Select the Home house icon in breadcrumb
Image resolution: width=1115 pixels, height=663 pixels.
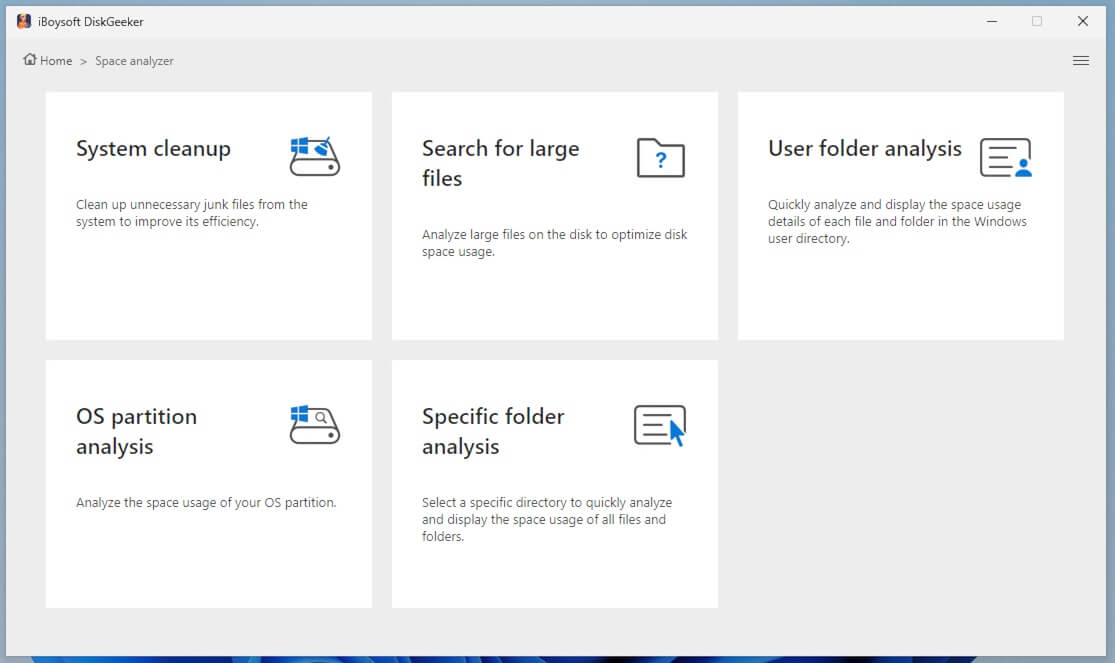pos(28,60)
